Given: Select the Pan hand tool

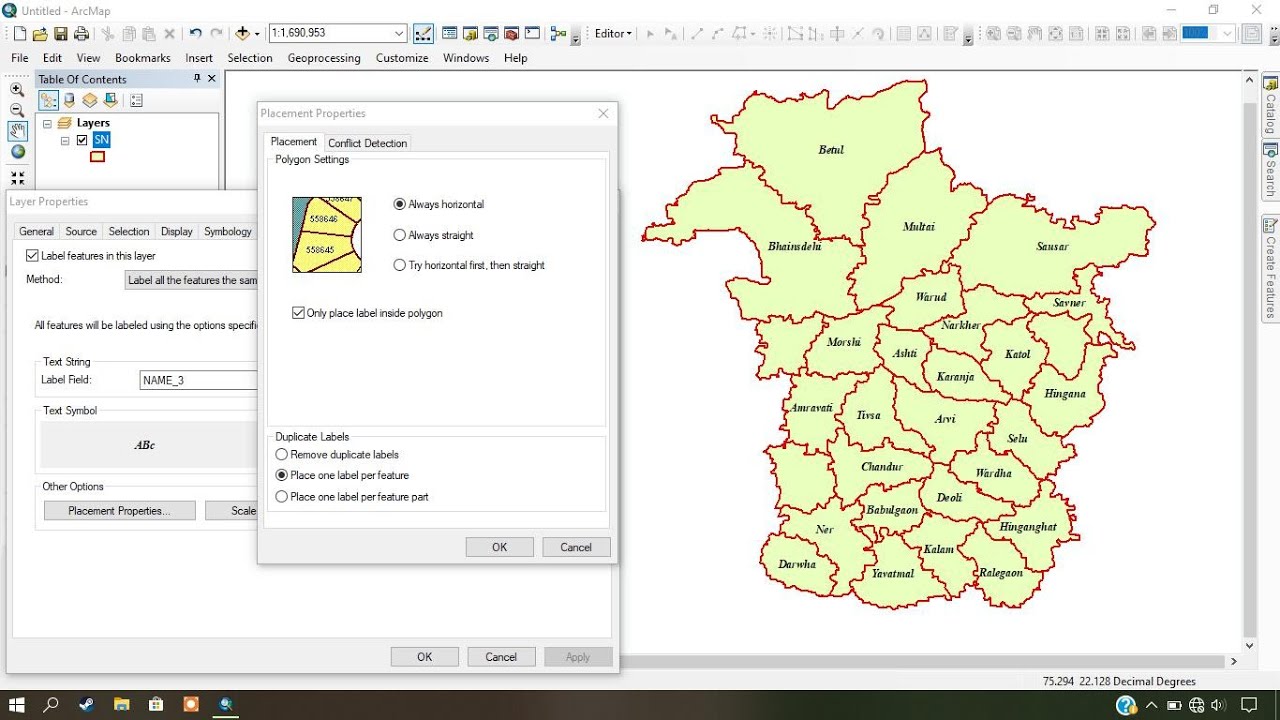Looking at the screenshot, I should click(x=17, y=131).
